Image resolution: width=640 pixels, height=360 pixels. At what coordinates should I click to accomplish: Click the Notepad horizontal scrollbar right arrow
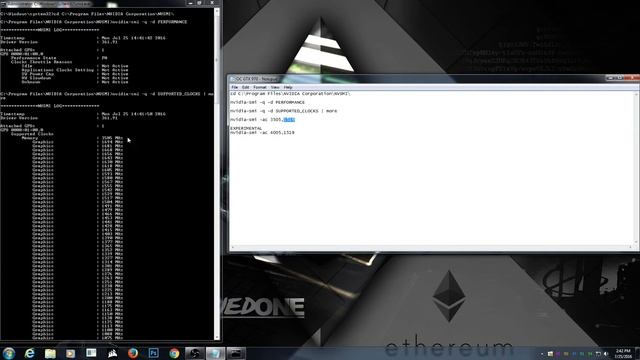631,247
